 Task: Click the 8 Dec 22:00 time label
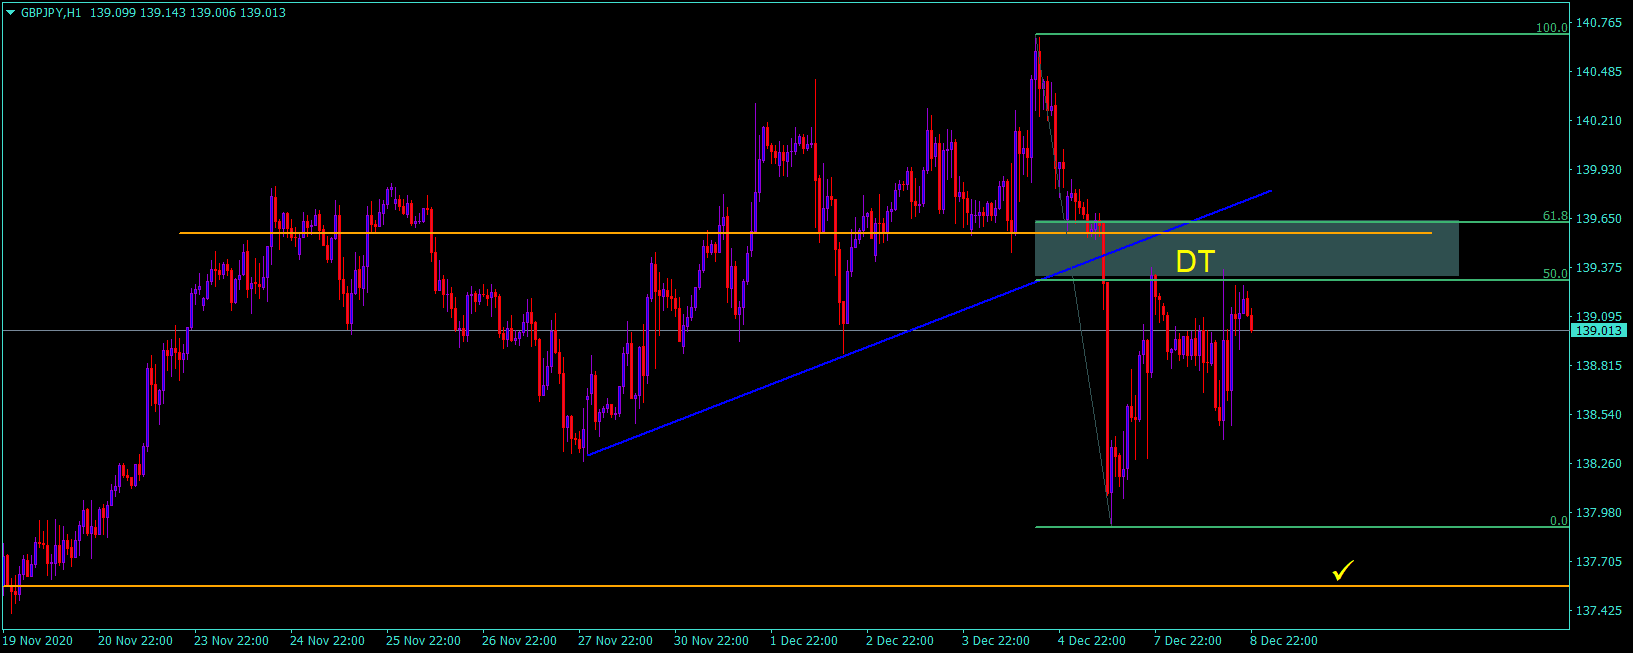(1284, 641)
